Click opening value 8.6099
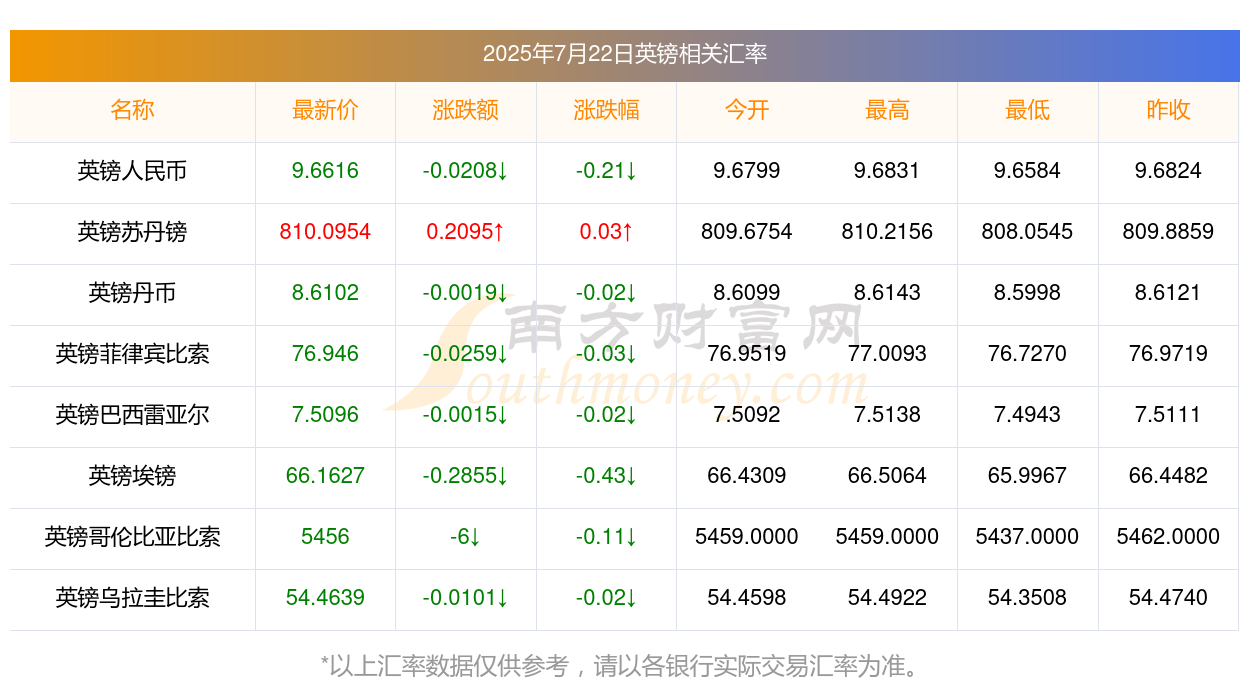This screenshot has width=1250, height=698. (747, 293)
